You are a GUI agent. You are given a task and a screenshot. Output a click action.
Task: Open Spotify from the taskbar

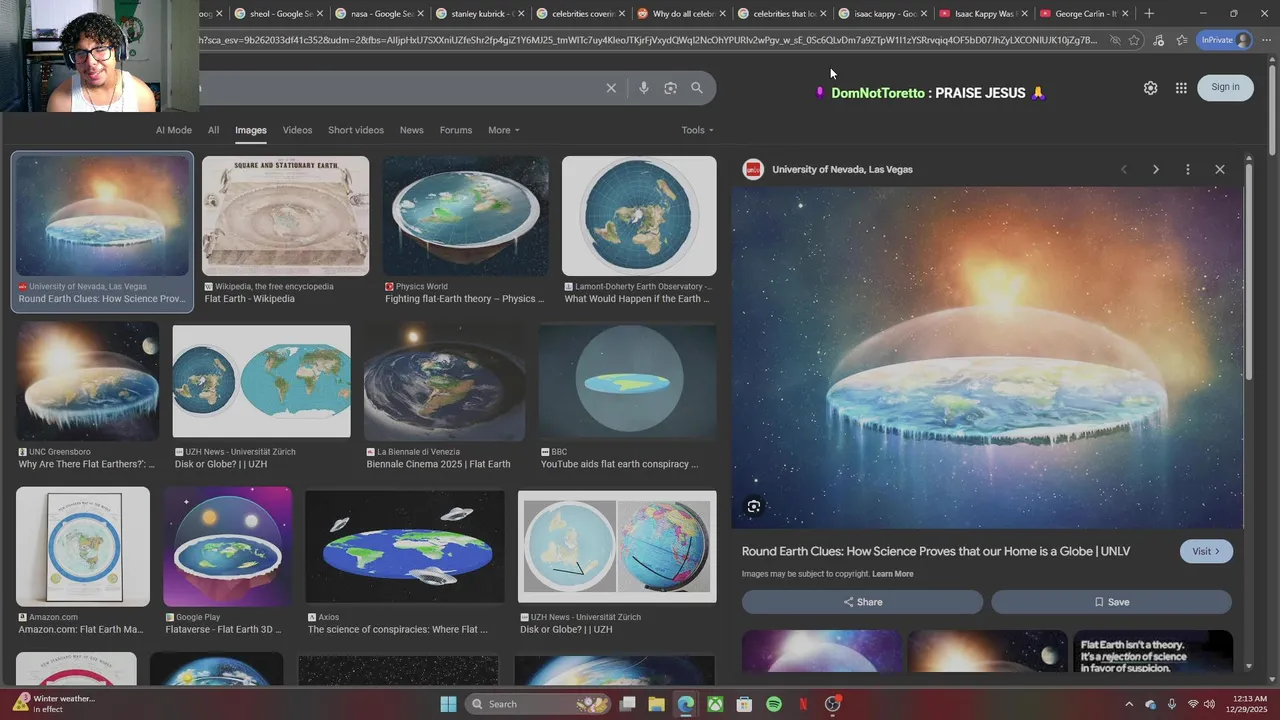tap(774, 704)
